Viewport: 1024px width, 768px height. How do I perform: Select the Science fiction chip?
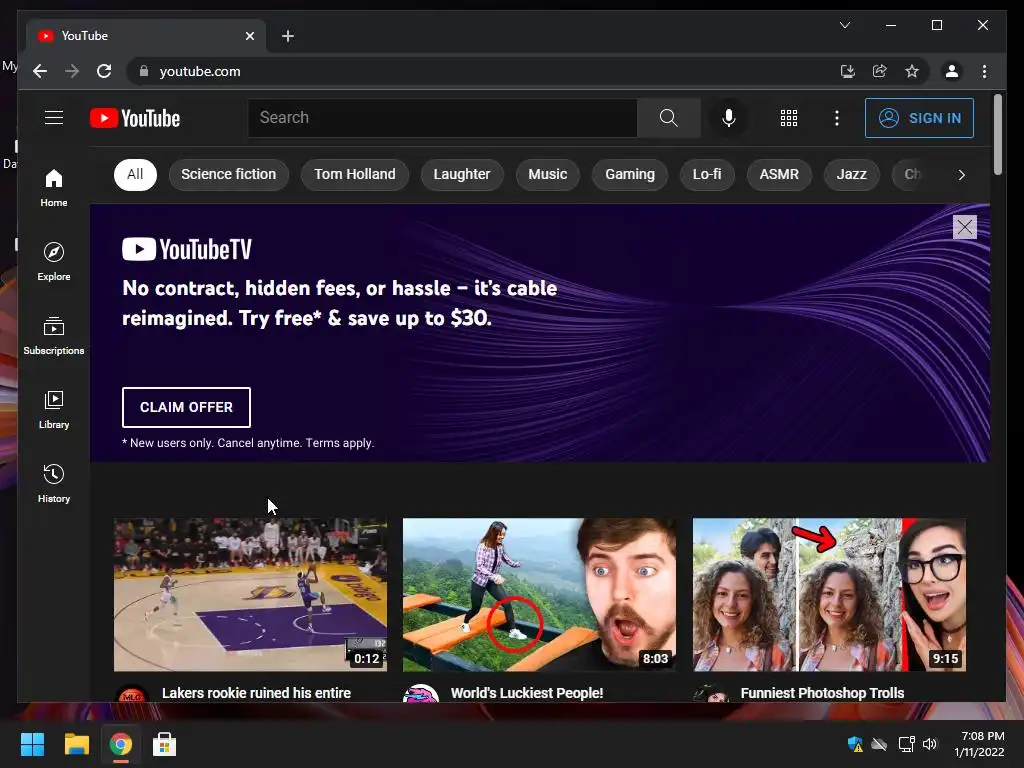click(x=229, y=174)
